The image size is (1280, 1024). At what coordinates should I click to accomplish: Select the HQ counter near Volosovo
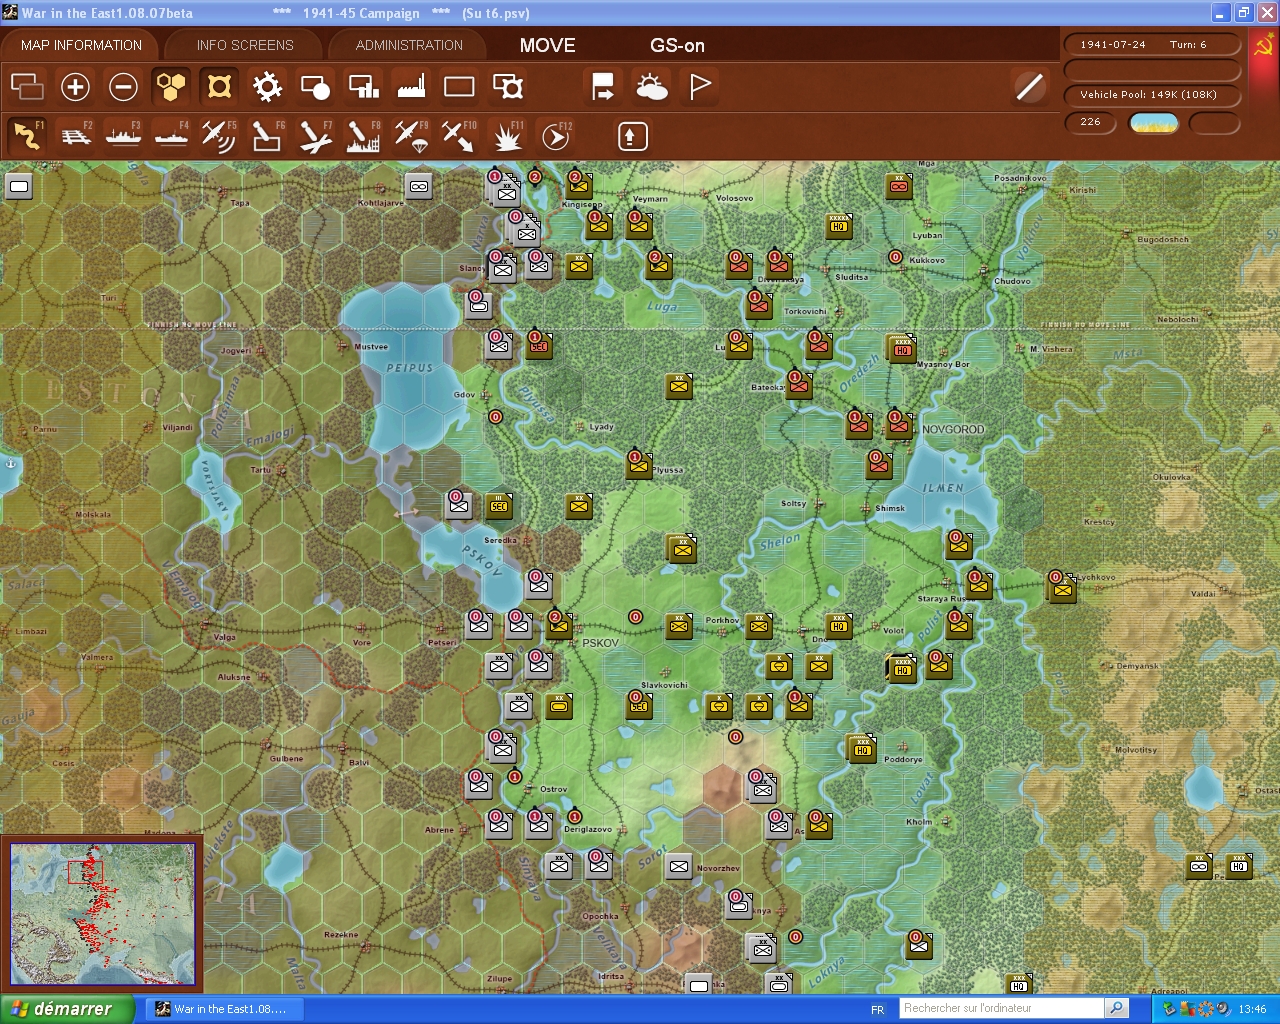coord(839,225)
